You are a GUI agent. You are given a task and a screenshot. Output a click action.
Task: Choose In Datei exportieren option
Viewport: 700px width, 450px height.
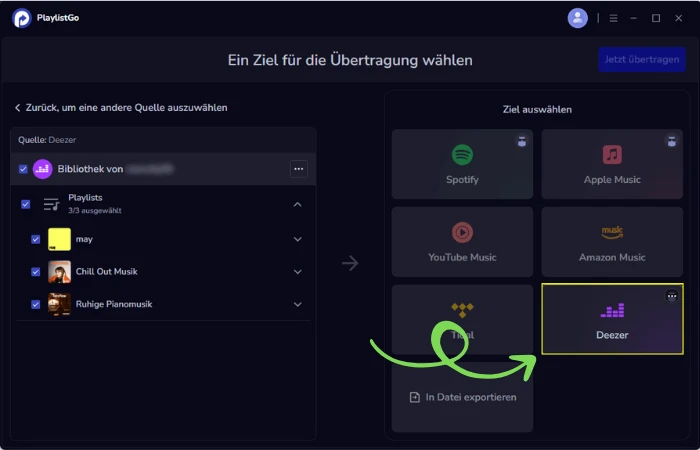(x=462, y=397)
